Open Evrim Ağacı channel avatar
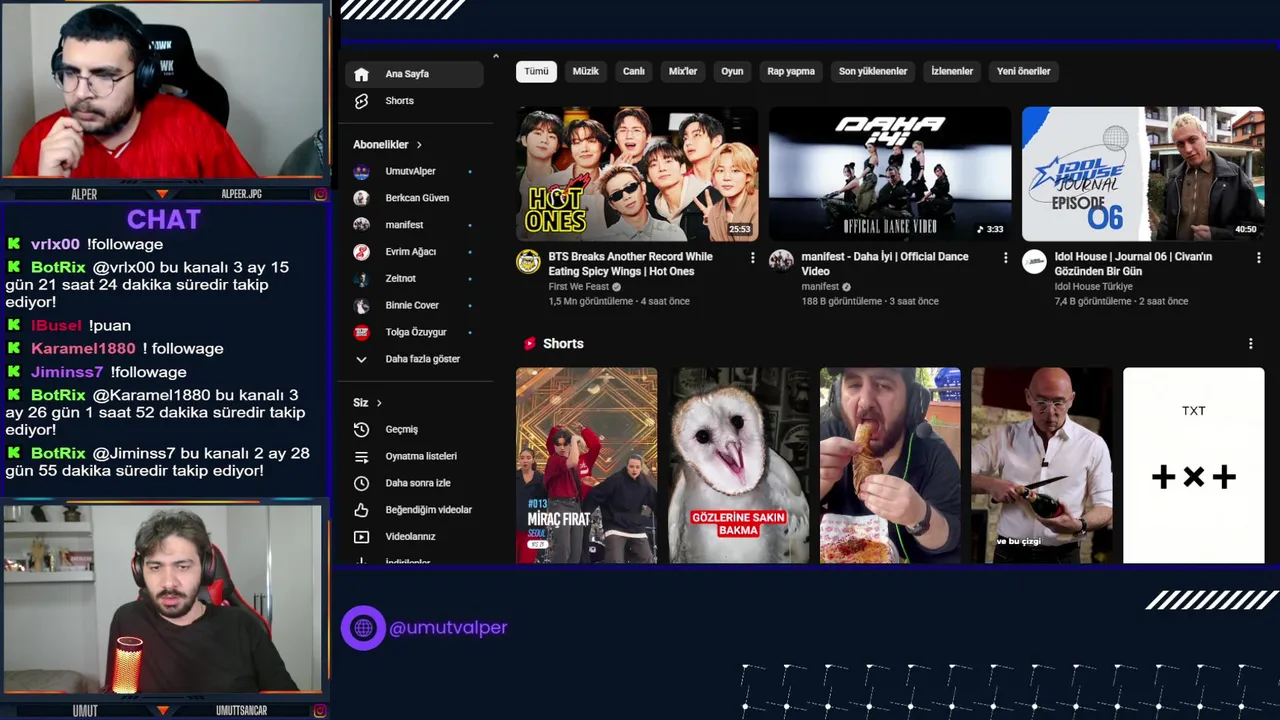 point(361,252)
